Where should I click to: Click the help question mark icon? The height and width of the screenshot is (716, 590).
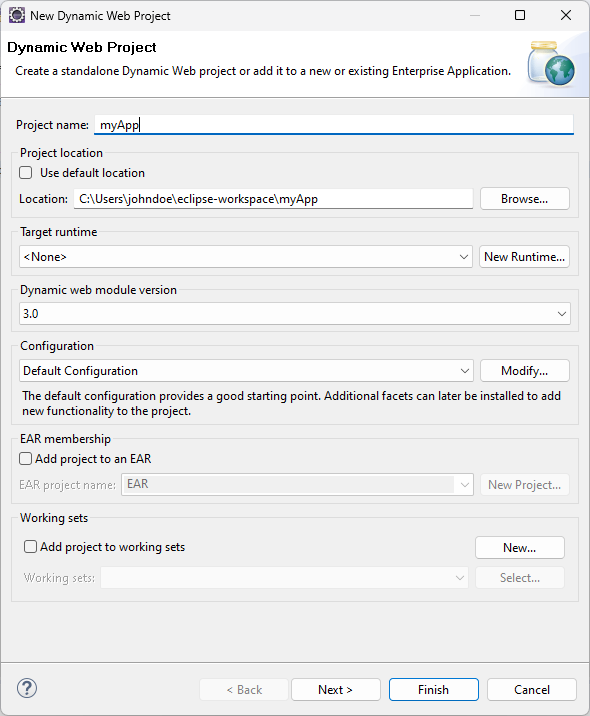tap(27, 688)
